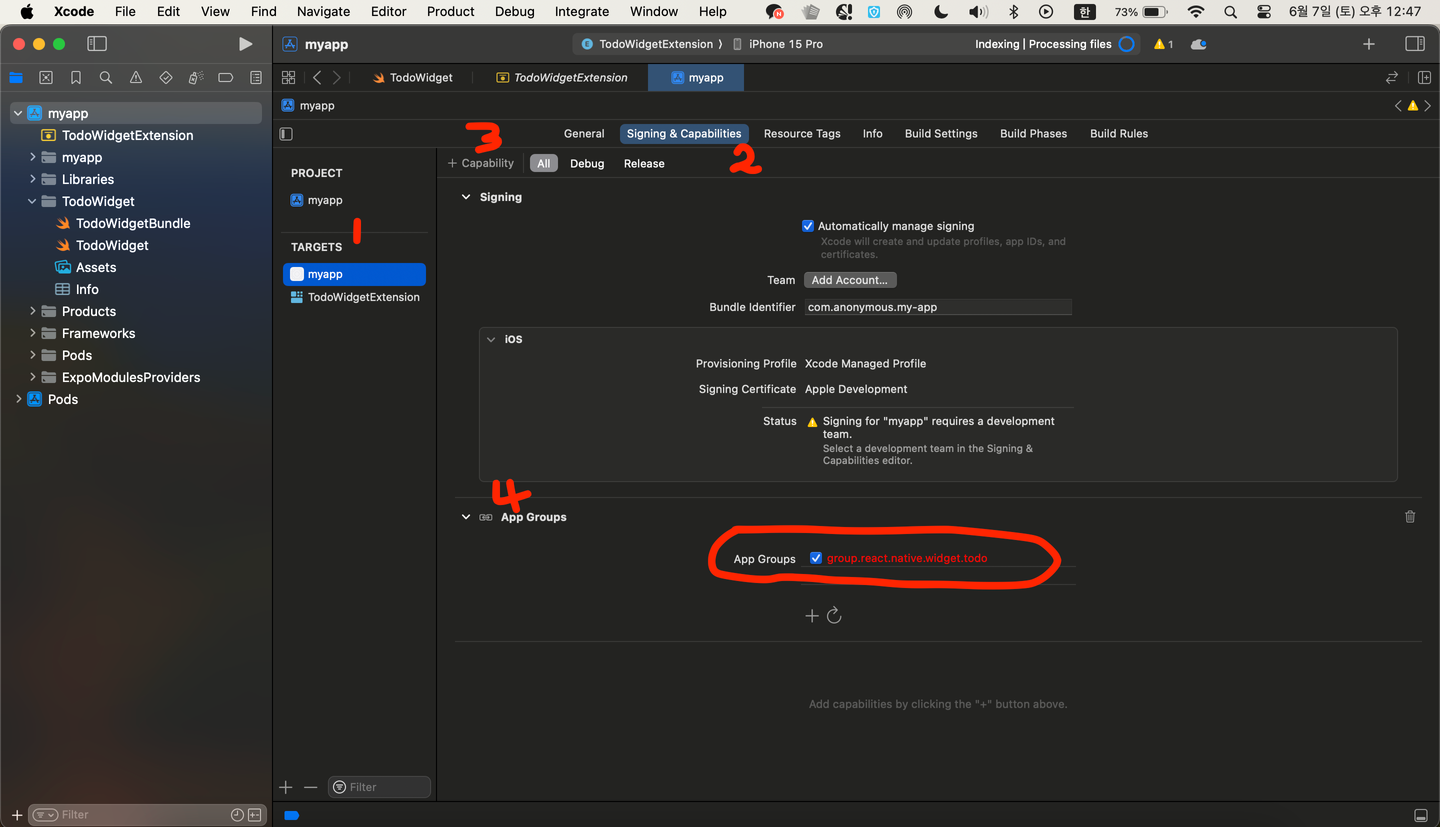Screen dimensions: 1440x827
Task: Add a new app group with plus
Action: pyautogui.click(x=812, y=616)
